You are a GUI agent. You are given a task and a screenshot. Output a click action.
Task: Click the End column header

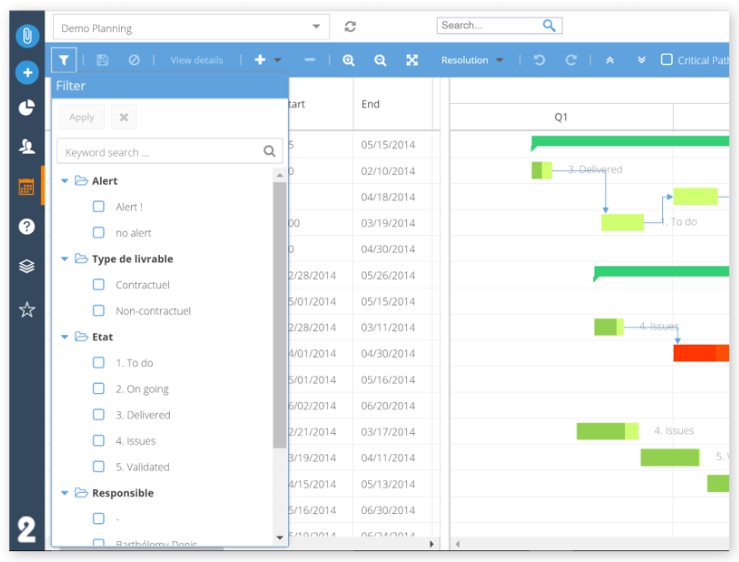tap(371, 104)
